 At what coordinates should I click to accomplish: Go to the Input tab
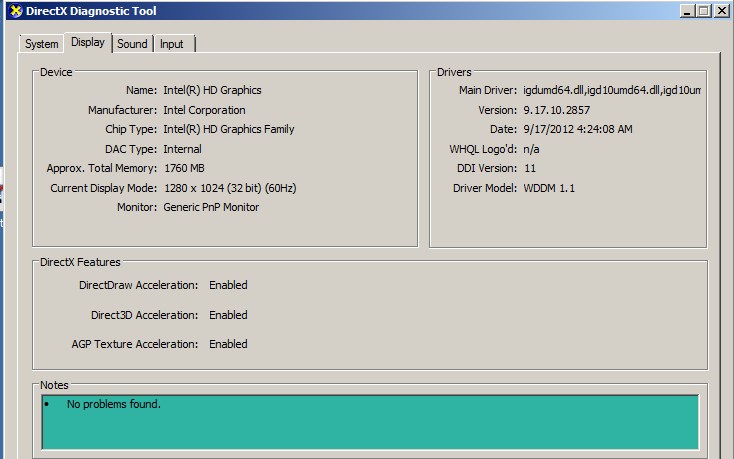tap(174, 44)
